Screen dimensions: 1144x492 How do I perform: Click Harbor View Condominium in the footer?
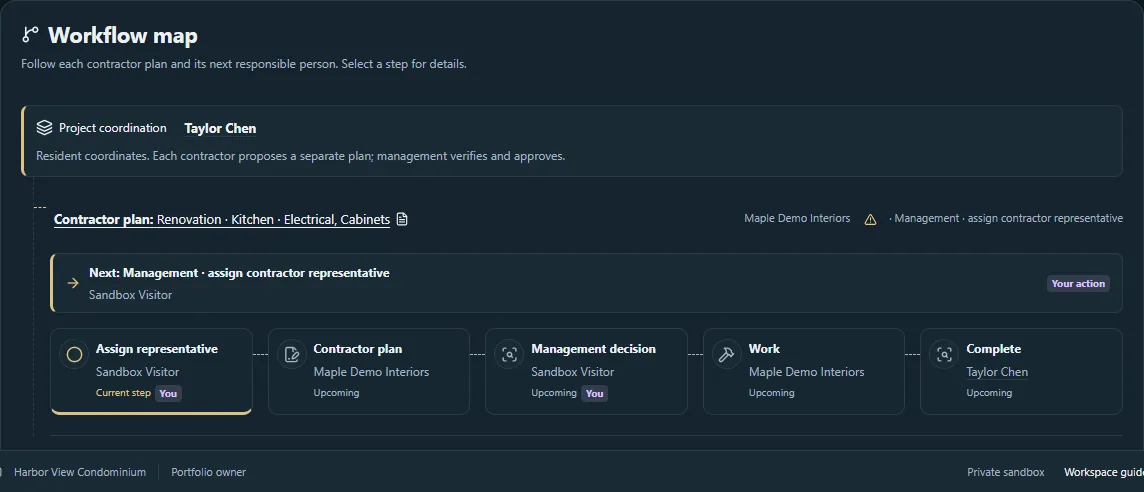click(80, 472)
